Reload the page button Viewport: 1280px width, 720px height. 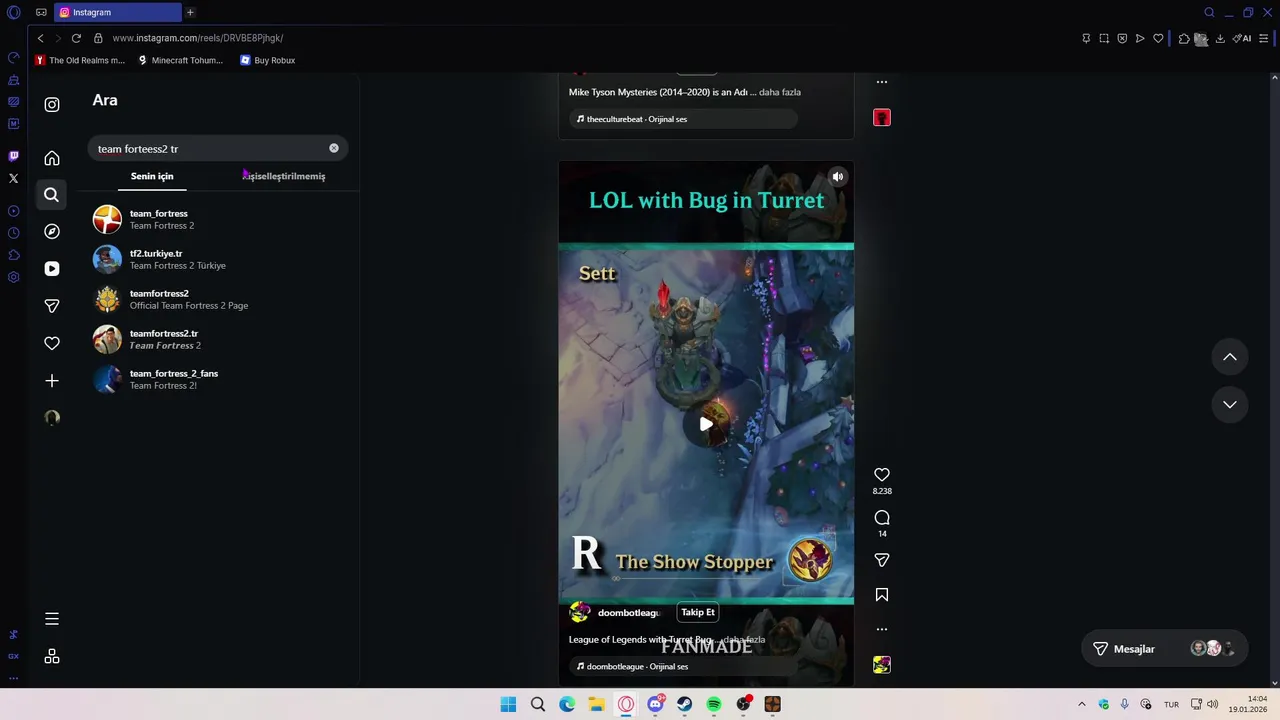(76, 38)
